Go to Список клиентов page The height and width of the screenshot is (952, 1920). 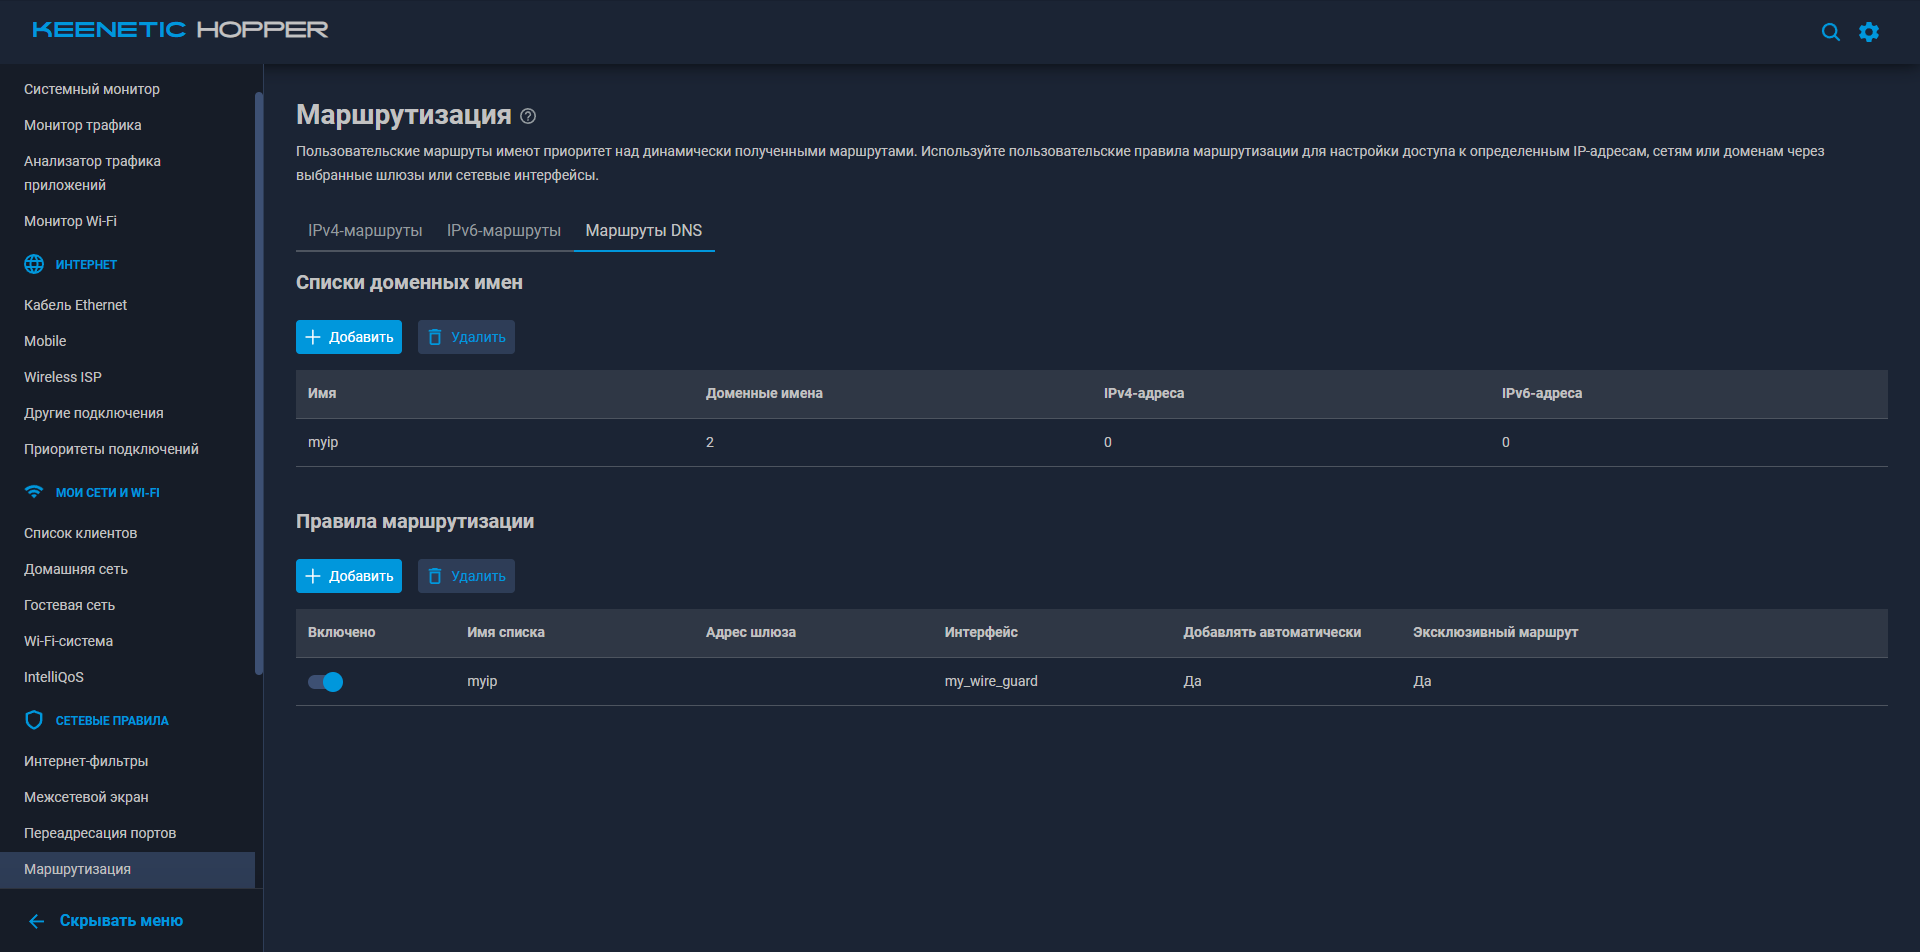pyautogui.click(x=81, y=533)
